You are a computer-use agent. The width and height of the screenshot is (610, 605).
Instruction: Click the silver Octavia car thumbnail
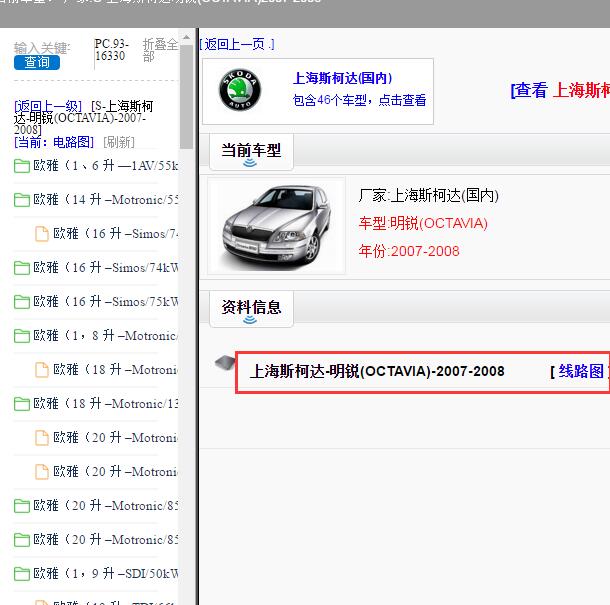click(x=276, y=226)
